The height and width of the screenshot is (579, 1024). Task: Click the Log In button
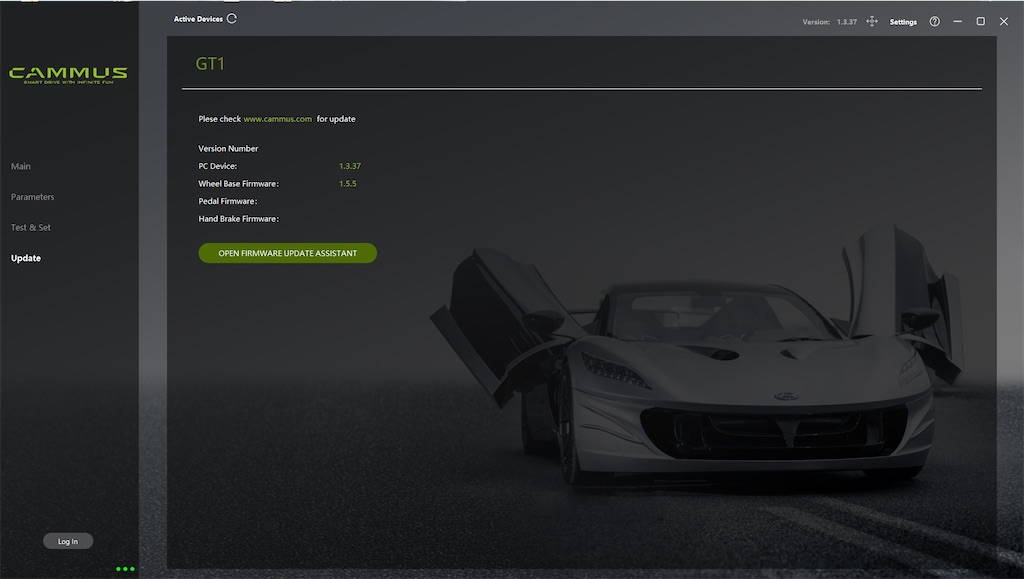coord(68,541)
